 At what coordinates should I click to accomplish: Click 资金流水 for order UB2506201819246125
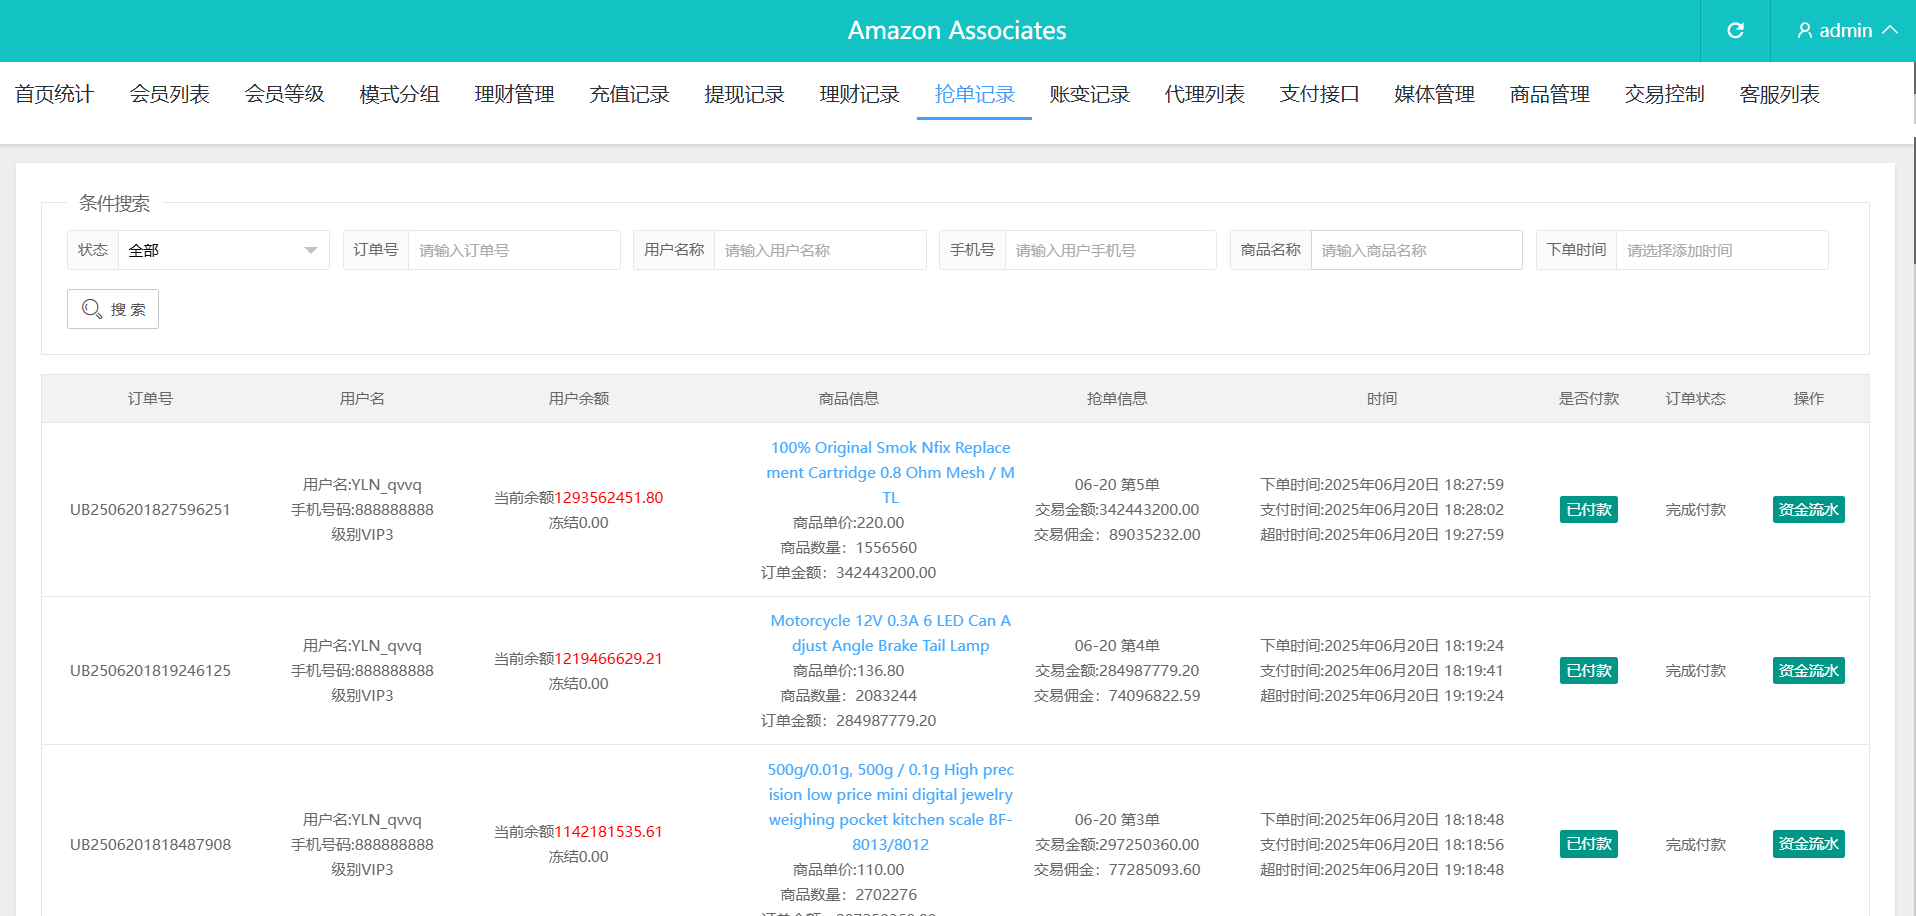[1808, 670]
